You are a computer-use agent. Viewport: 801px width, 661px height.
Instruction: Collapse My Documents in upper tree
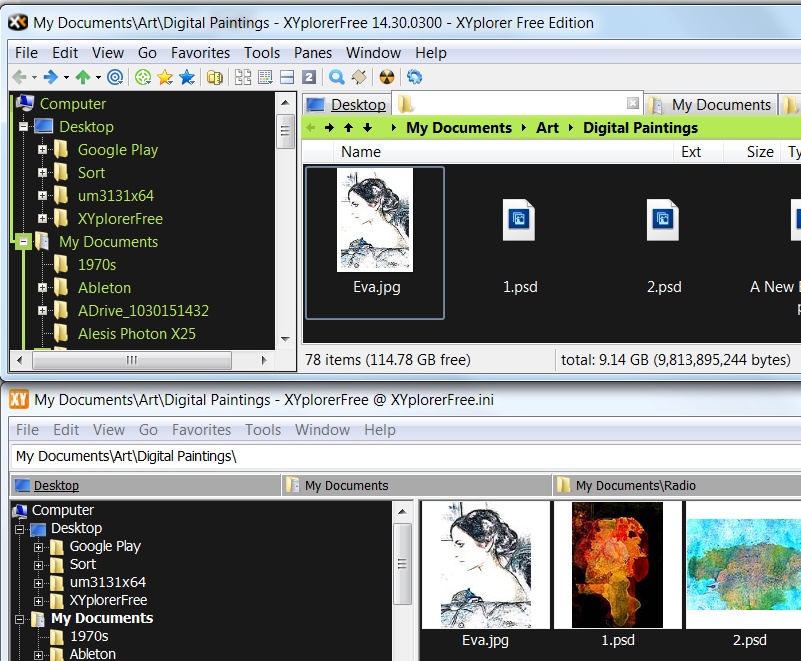pyautogui.click(x=24, y=242)
